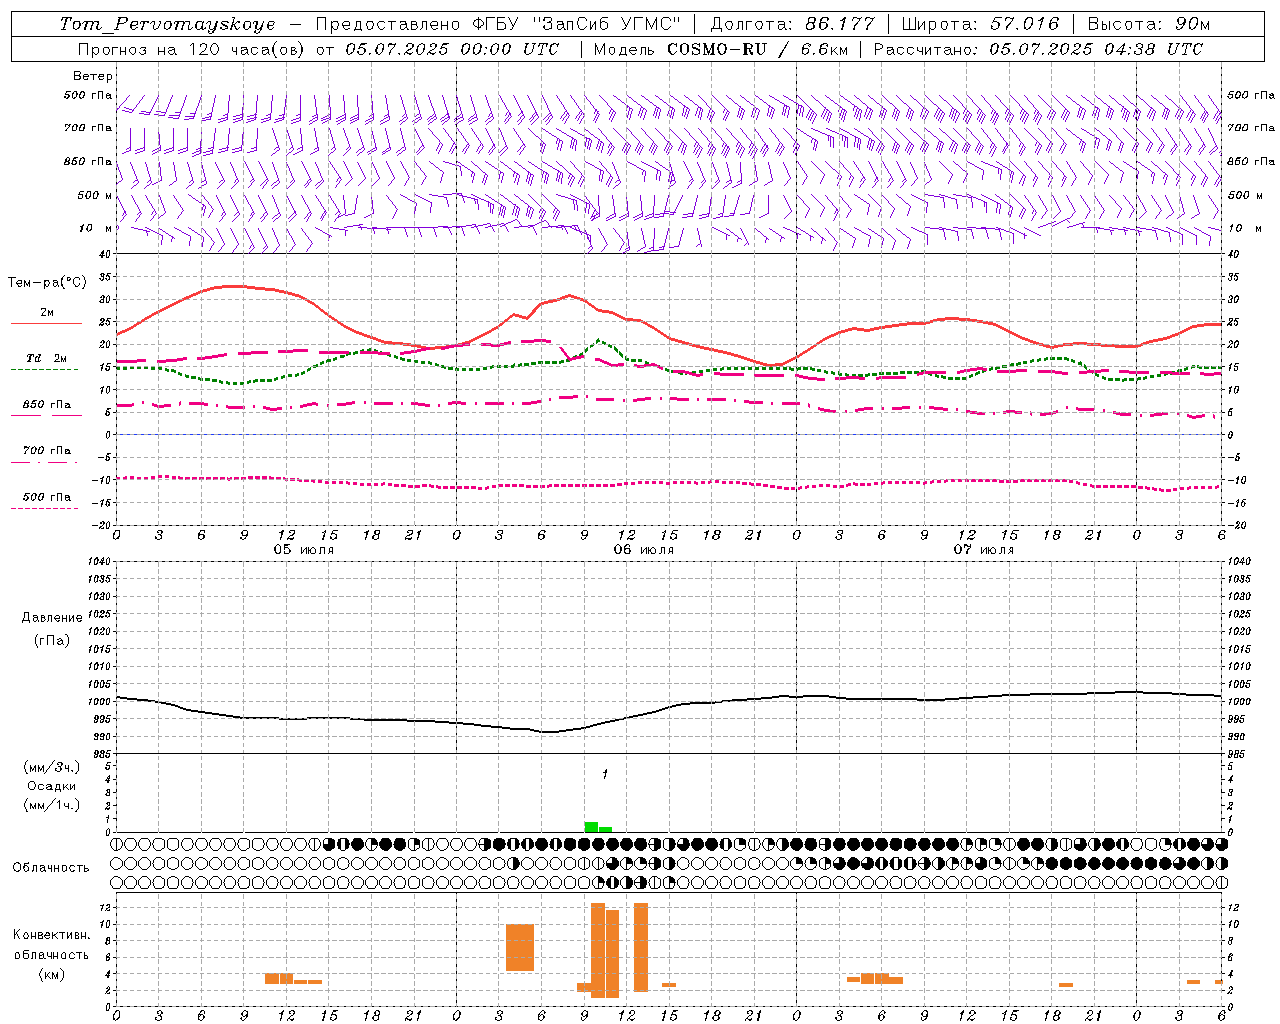Screen dimensions: 1280x1024
Task: Click the "Осадки" precipitation label
Action: coord(52,786)
